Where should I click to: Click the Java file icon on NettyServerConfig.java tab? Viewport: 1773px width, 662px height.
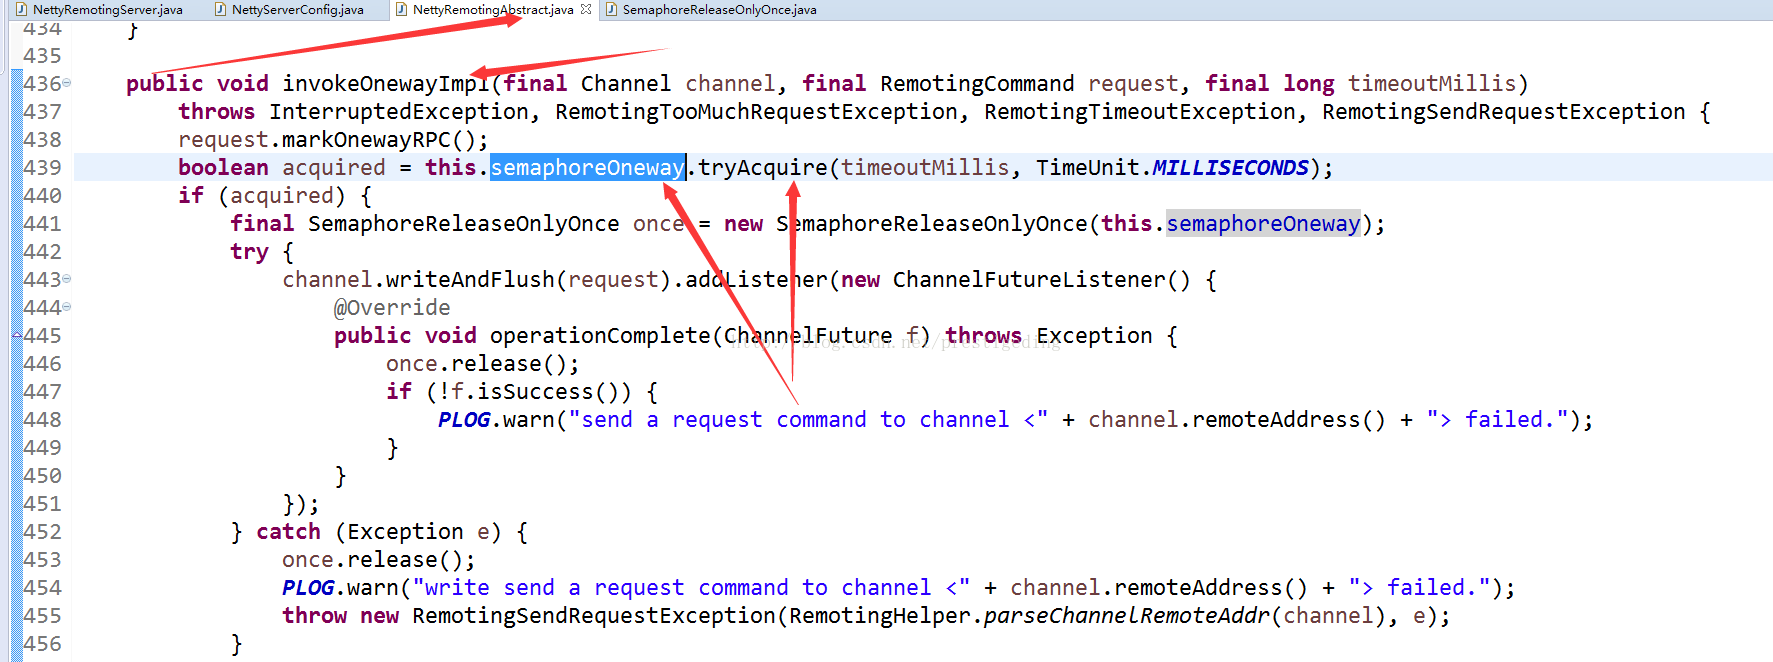(x=220, y=10)
